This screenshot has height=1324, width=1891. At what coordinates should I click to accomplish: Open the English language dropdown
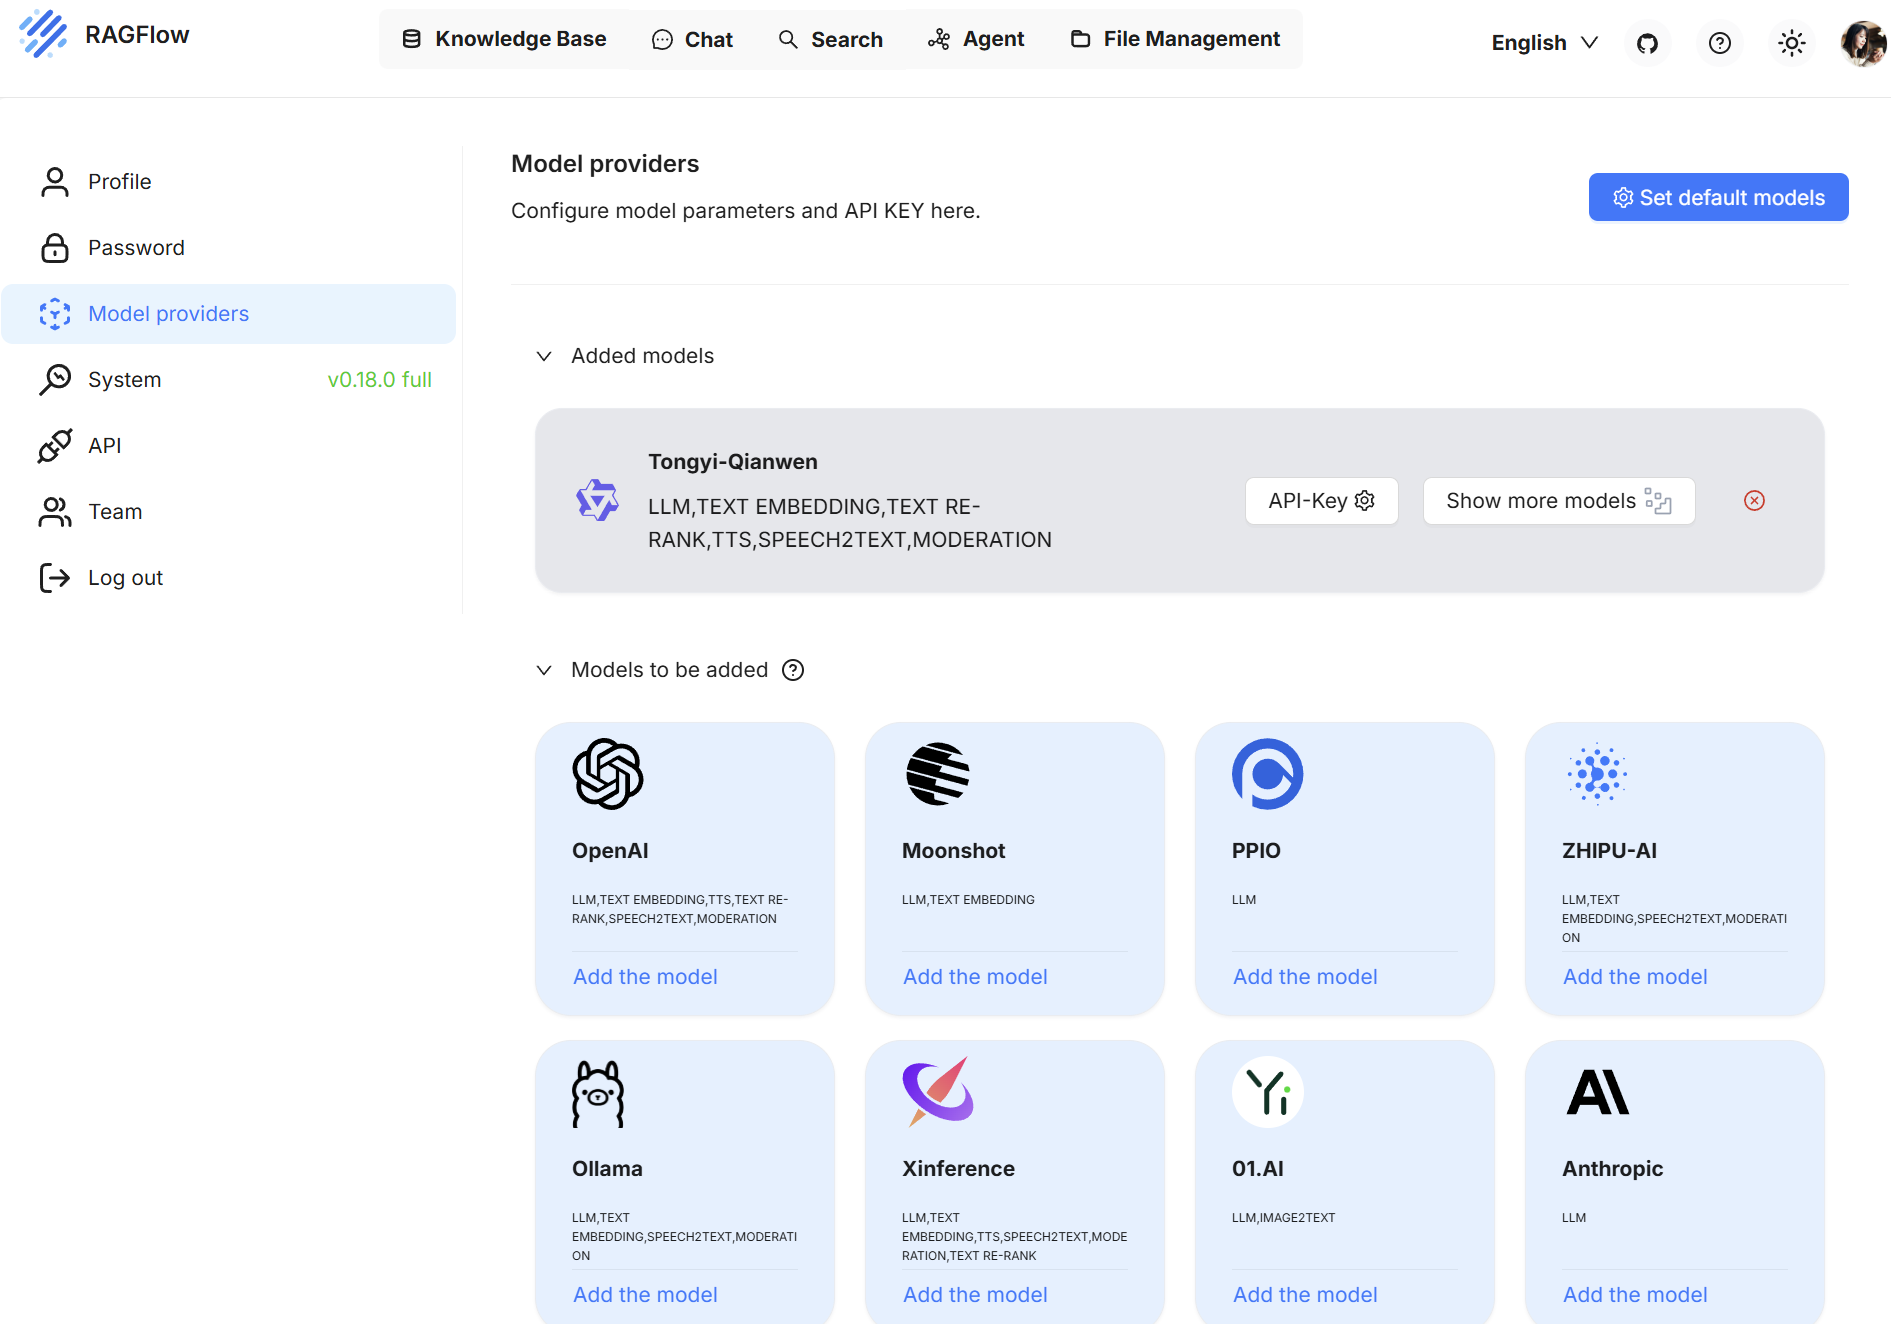pyautogui.click(x=1544, y=43)
